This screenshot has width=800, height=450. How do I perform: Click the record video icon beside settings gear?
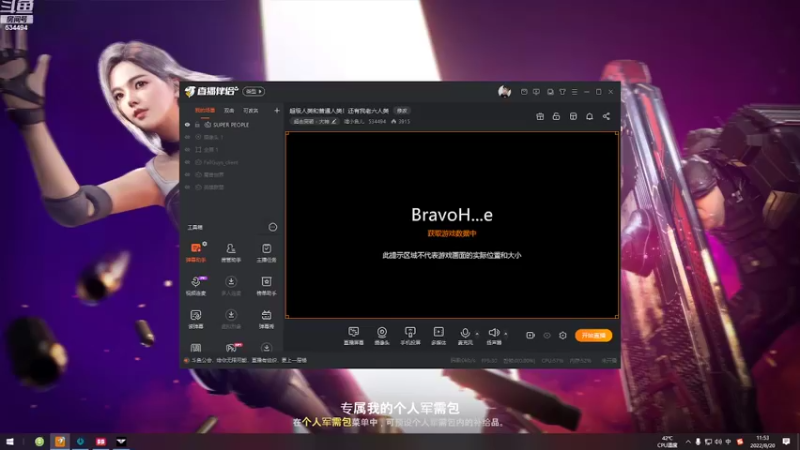click(530, 335)
